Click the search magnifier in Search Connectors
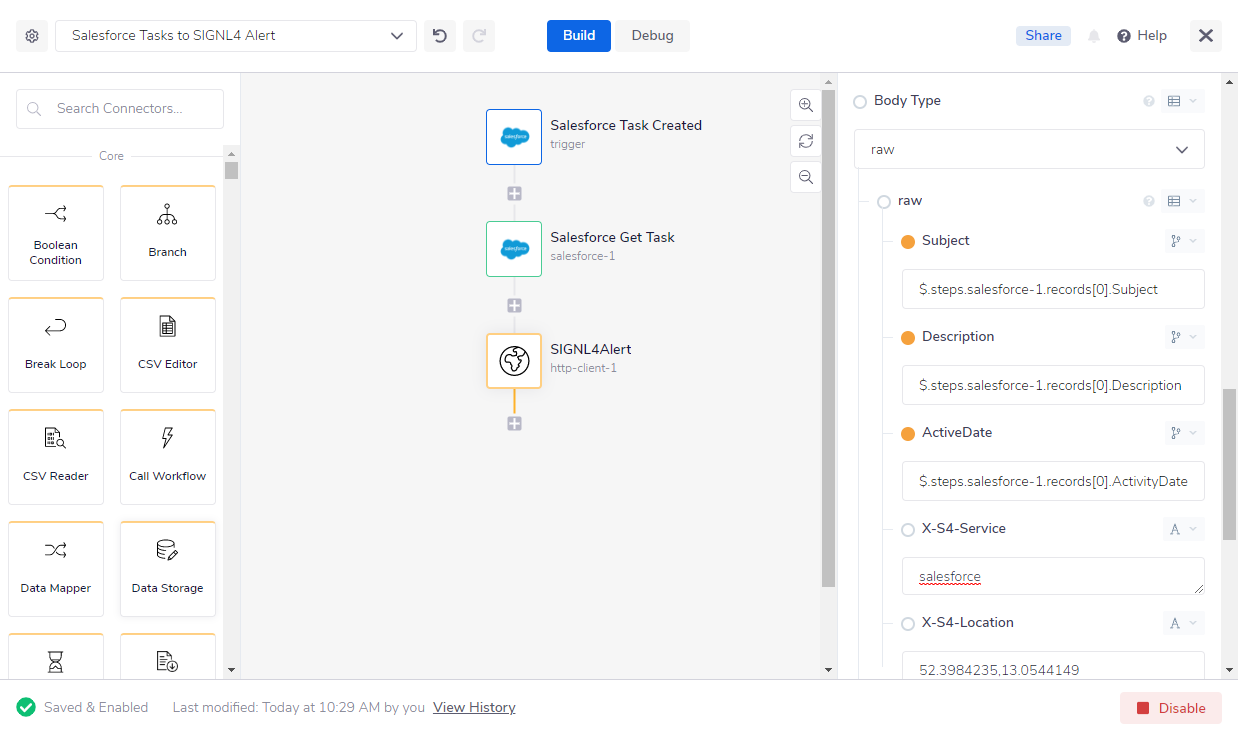 tap(35, 109)
